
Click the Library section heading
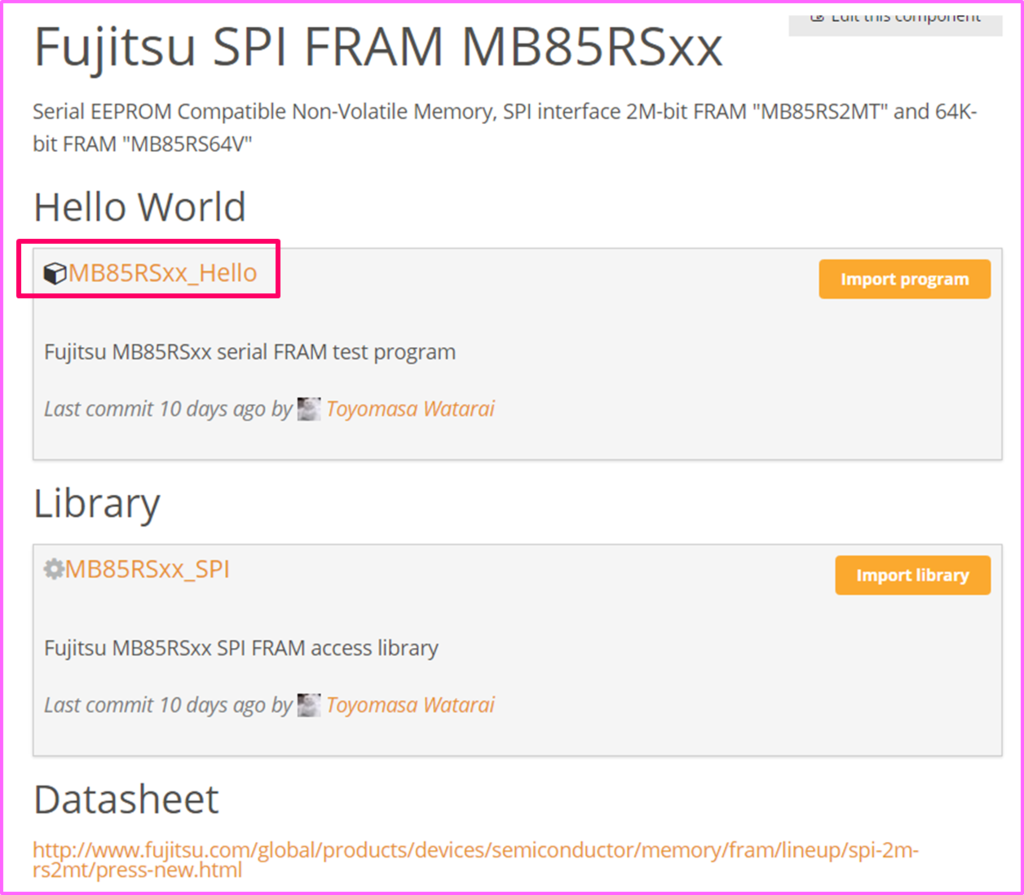click(x=97, y=504)
